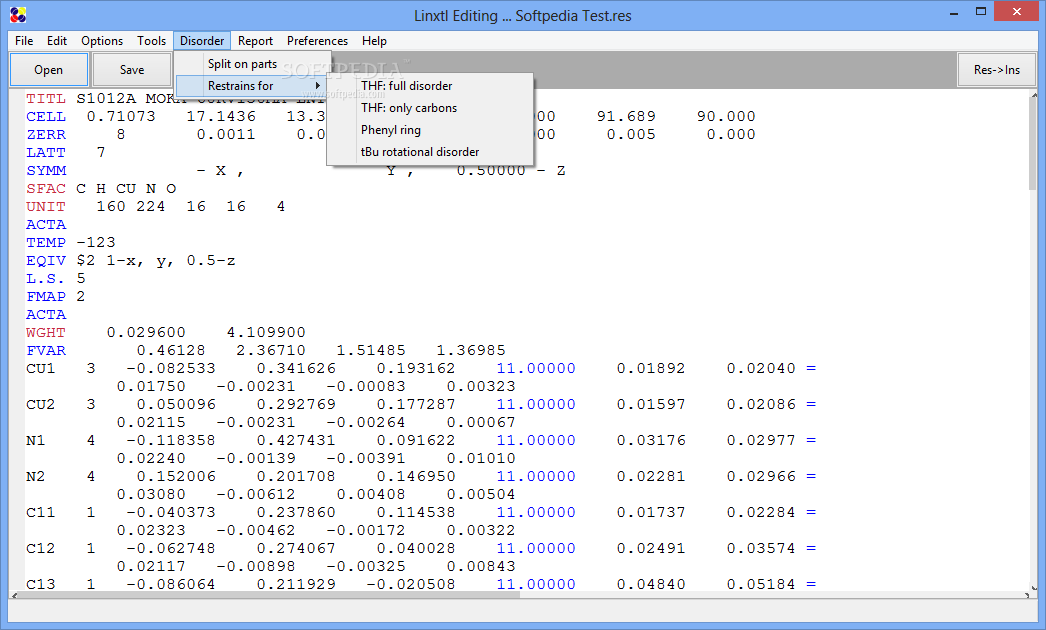Click the horizontal scrollbar thumb
Viewport: 1046px width, 630px height.
(269, 595)
